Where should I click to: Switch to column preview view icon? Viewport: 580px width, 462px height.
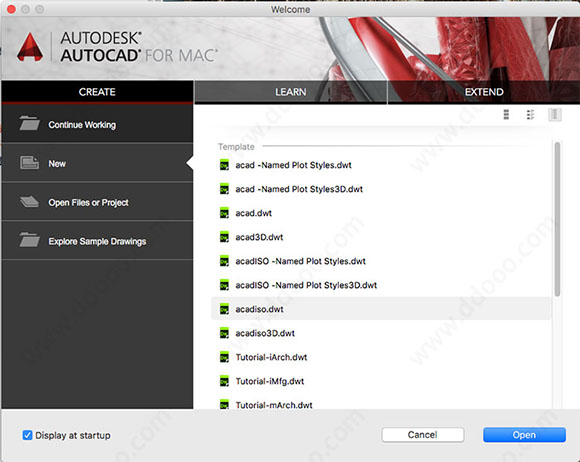point(554,115)
